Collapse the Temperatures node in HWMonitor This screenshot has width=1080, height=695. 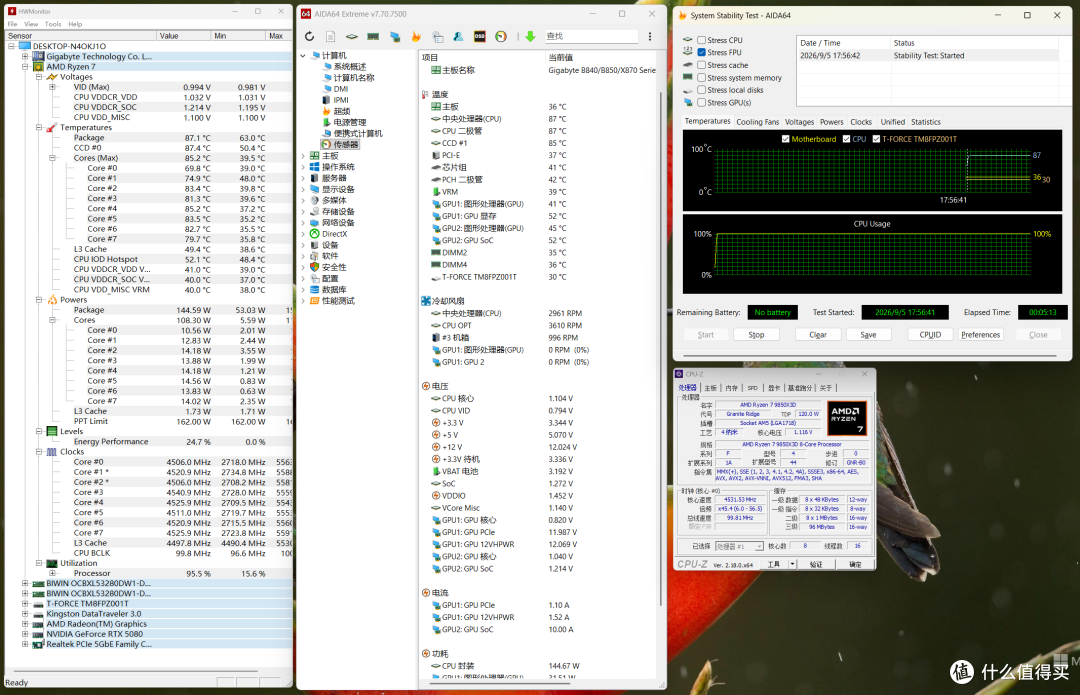(x=39, y=127)
